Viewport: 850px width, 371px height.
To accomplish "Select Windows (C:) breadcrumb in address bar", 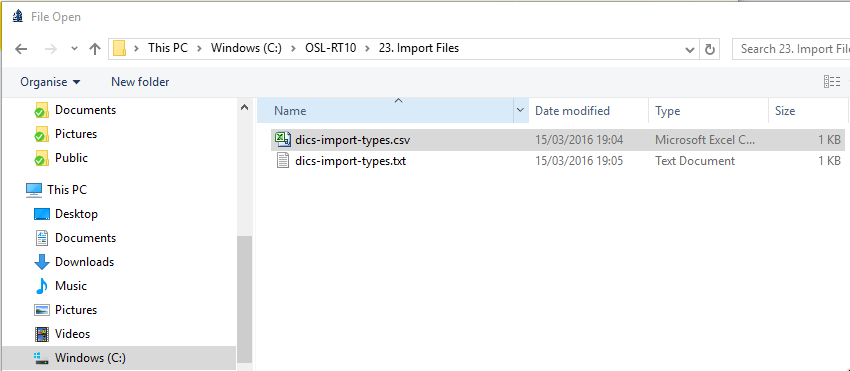I will click(x=246, y=48).
